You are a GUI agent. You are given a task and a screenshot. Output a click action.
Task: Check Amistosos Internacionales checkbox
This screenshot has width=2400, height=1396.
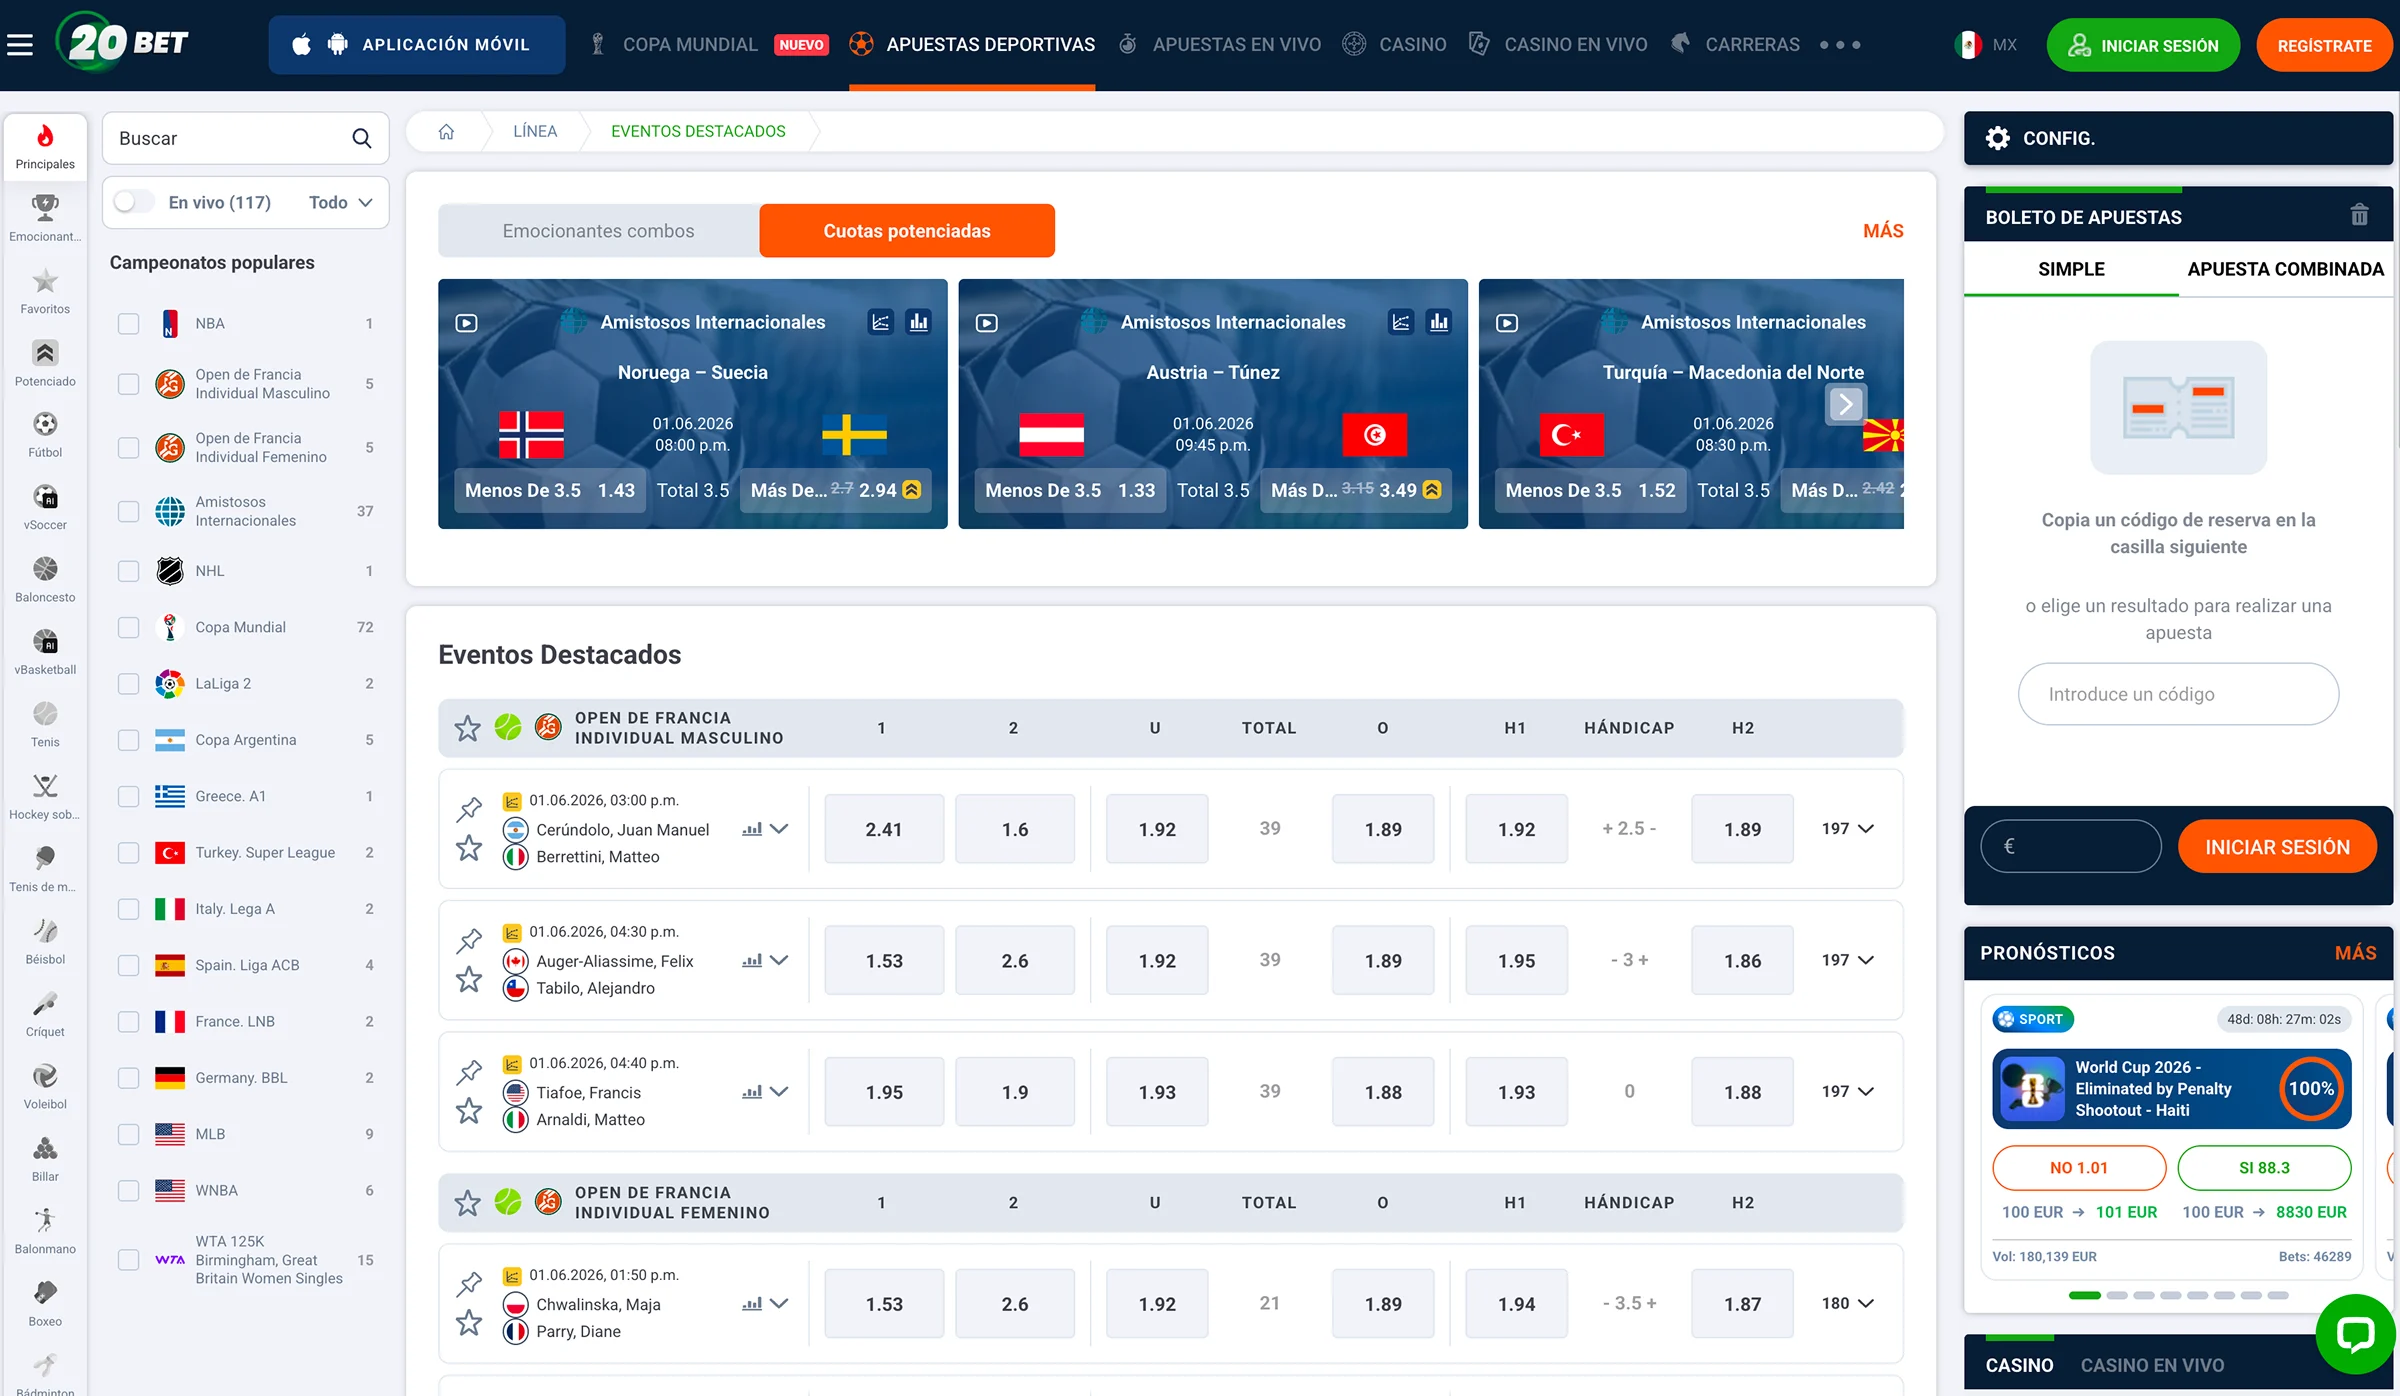tap(128, 511)
